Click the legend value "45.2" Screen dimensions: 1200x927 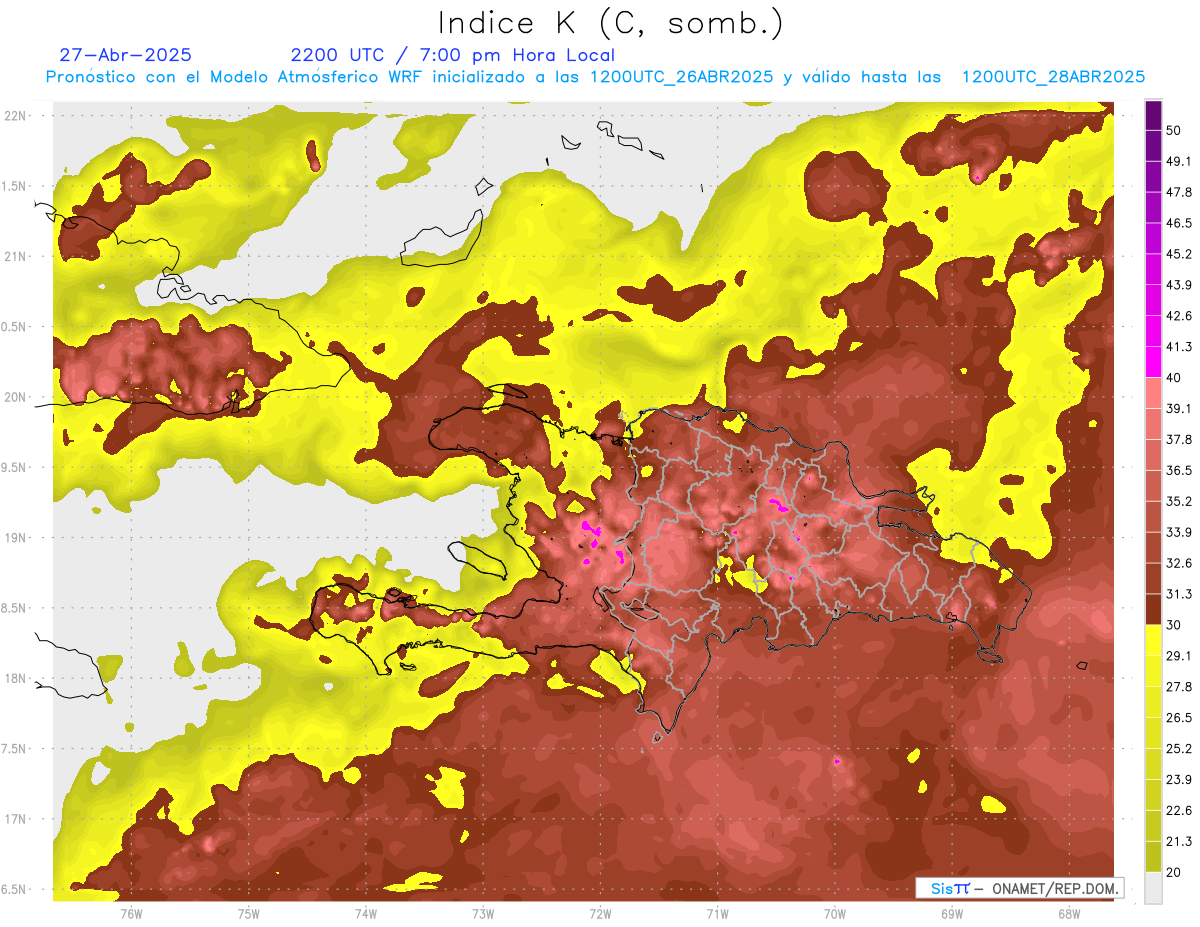(x=1179, y=254)
